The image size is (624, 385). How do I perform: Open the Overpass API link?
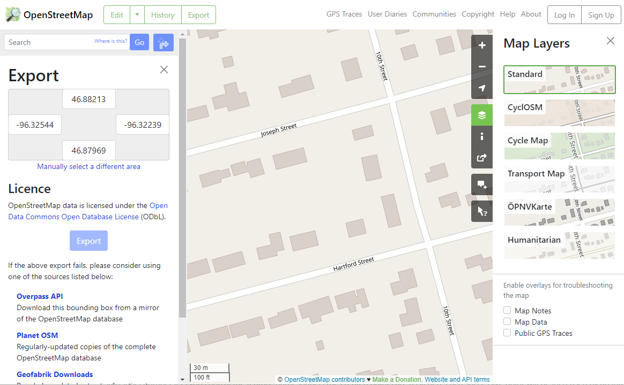point(40,296)
